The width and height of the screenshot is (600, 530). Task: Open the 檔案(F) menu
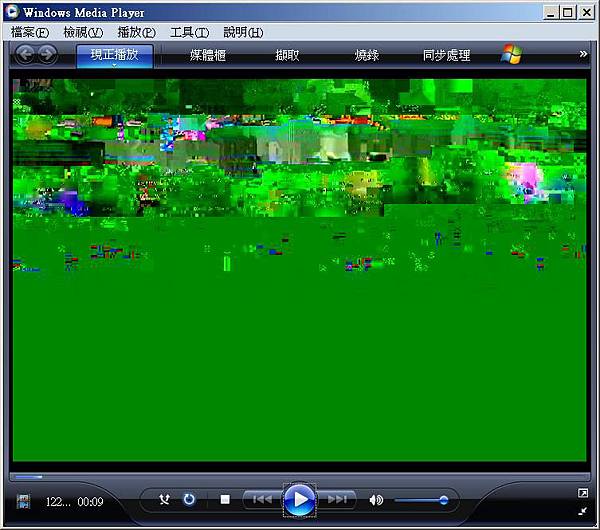tap(30, 33)
